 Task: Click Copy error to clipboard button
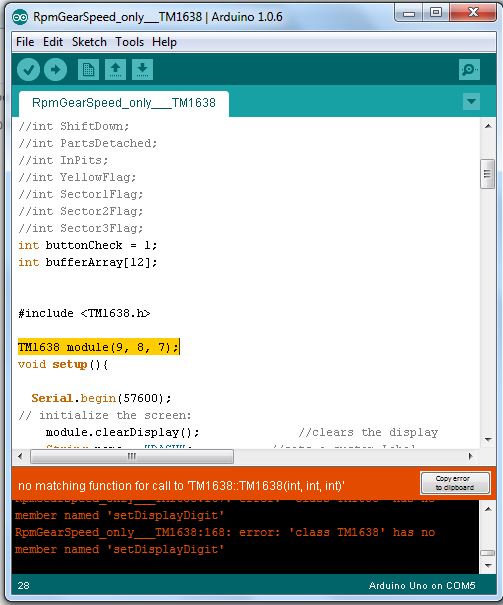[455, 483]
